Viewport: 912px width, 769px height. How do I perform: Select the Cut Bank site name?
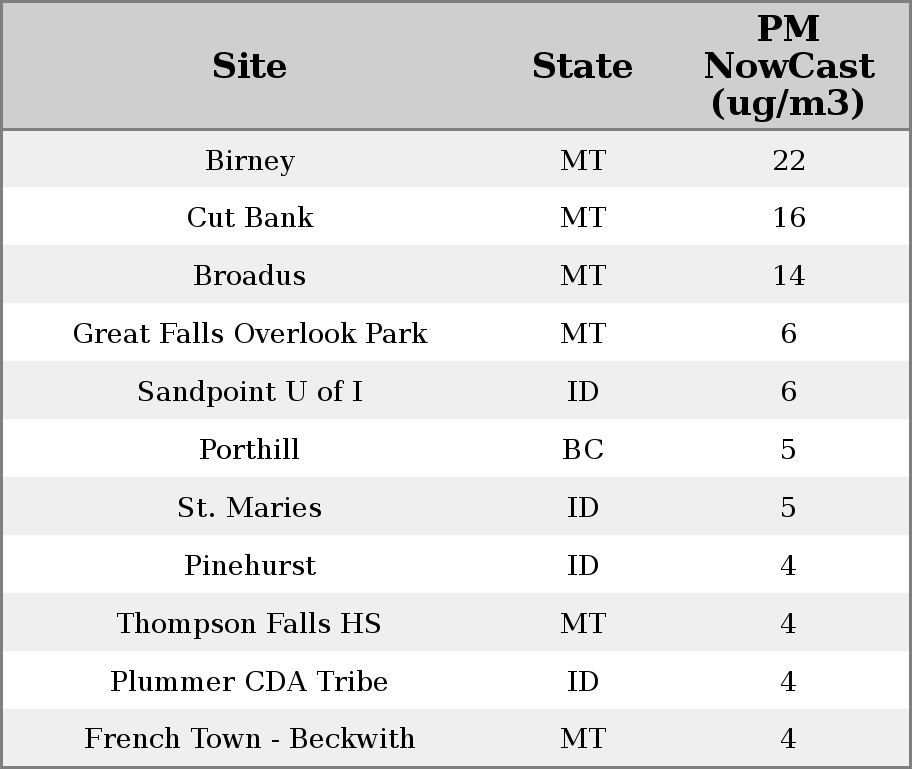click(250, 218)
